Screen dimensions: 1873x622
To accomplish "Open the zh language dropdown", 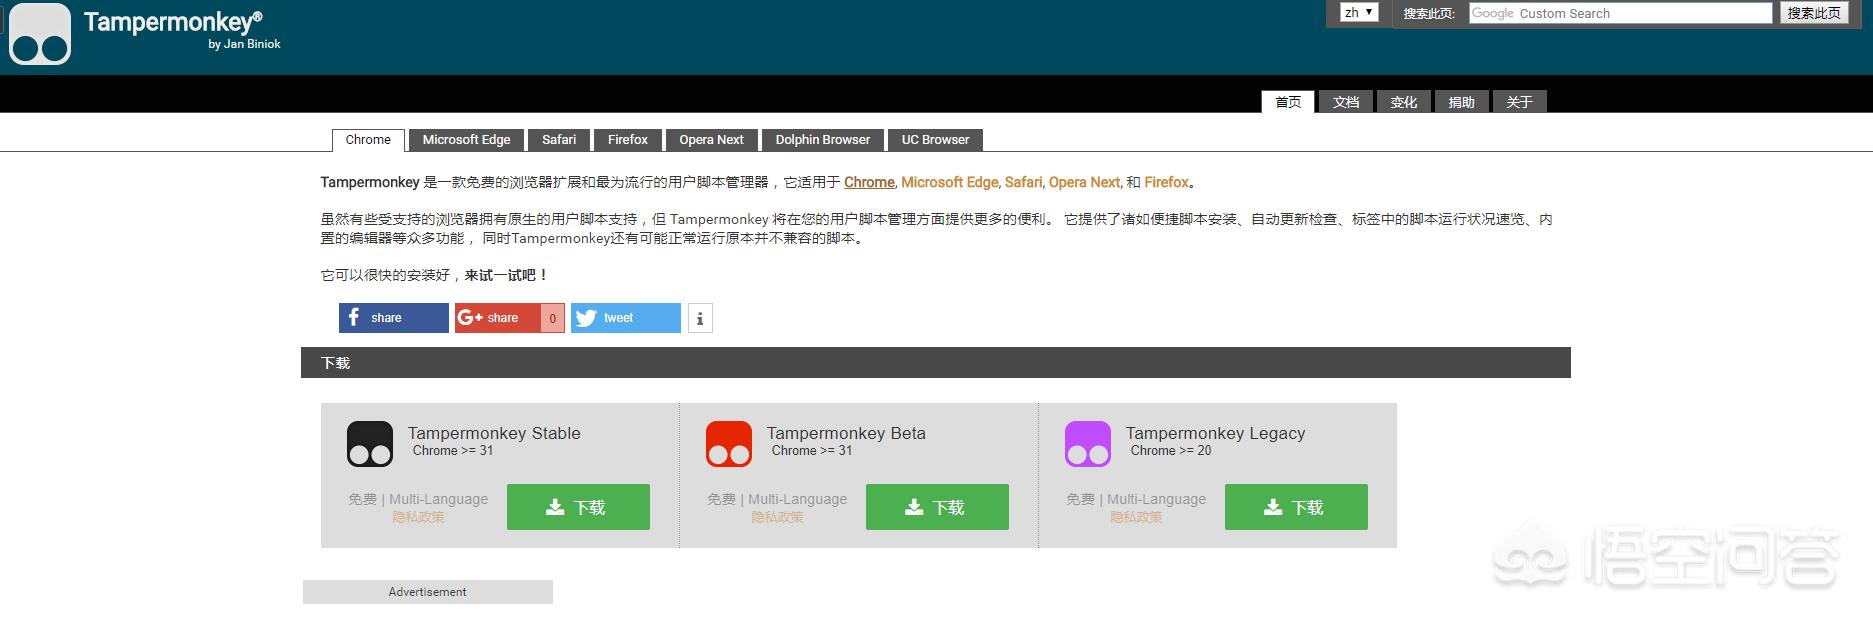I will tap(1359, 13).
